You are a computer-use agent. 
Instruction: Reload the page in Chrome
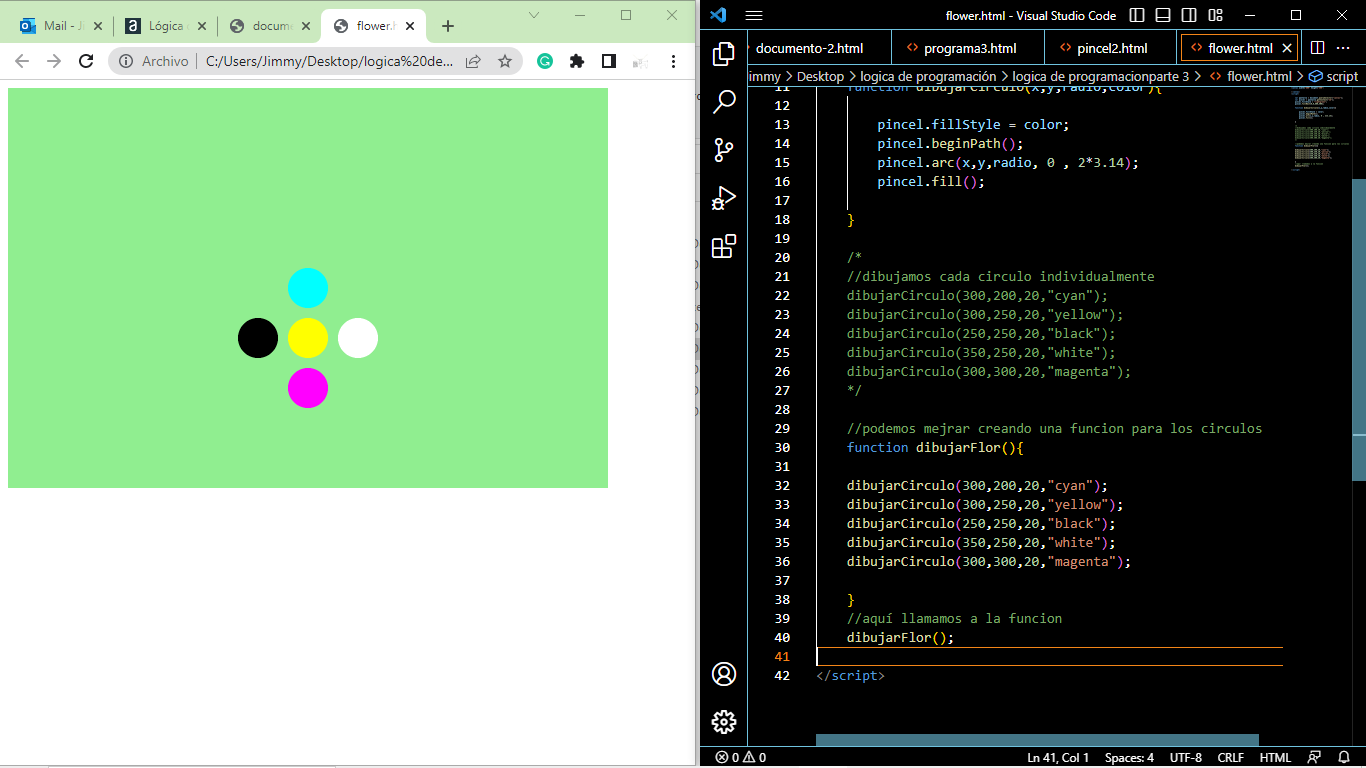pyautogui.click(x=86, y=61)
